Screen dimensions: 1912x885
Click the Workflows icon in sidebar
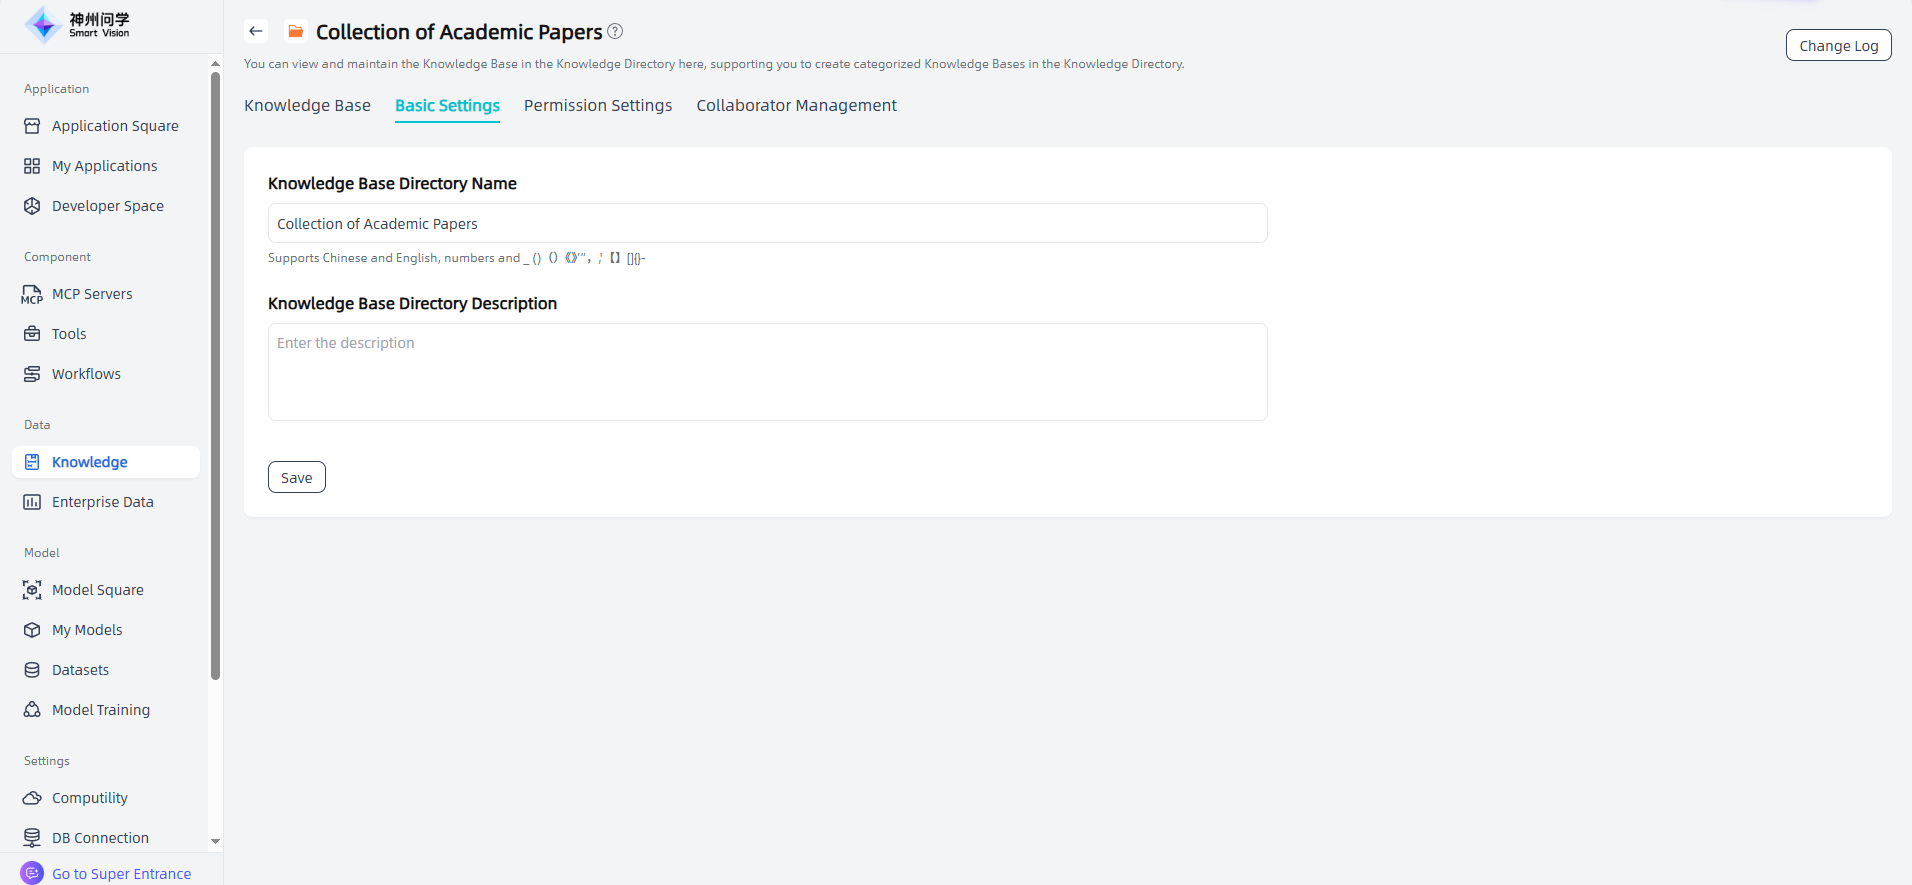[32, 374]
